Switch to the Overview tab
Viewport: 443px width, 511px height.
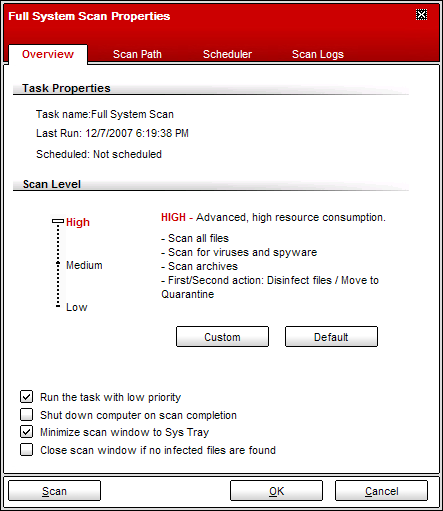click(x=48, y=54)
